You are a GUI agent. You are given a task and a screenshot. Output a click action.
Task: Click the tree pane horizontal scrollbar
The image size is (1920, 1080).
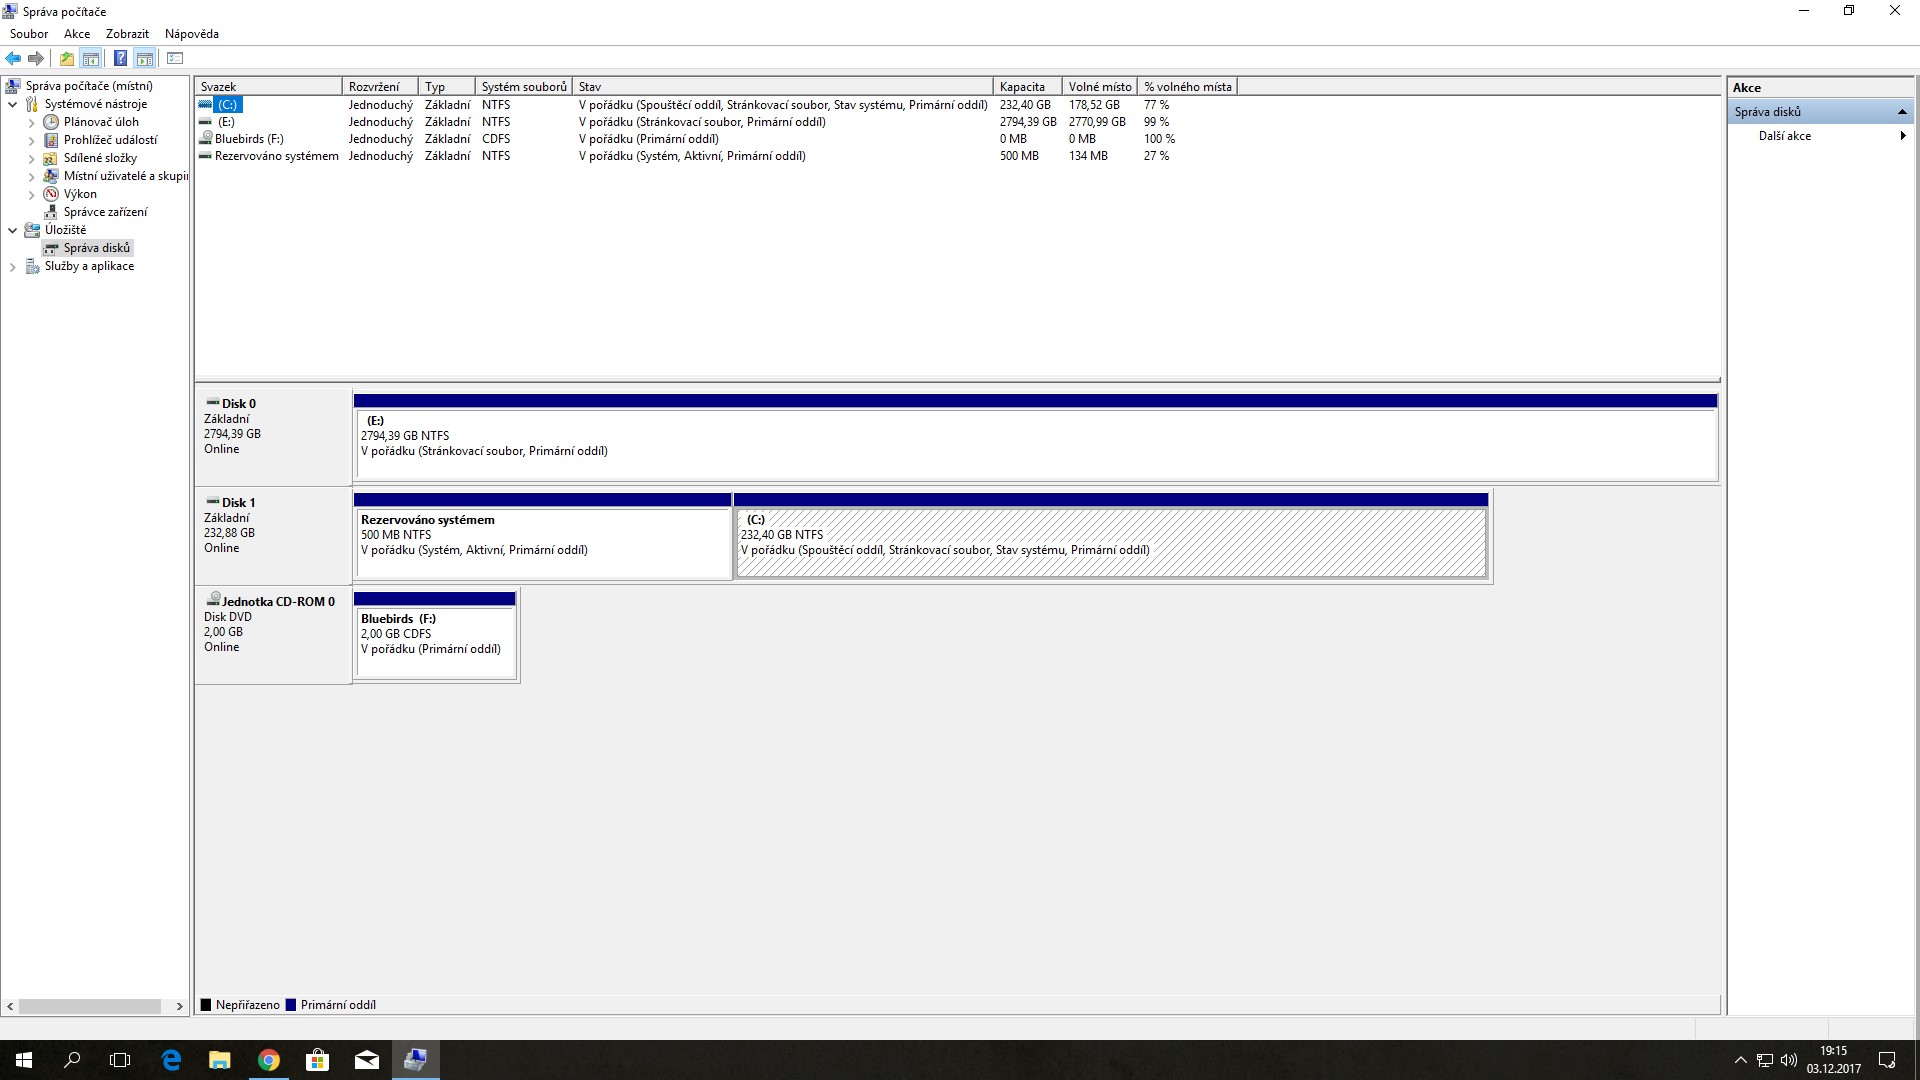point(90,1006)
